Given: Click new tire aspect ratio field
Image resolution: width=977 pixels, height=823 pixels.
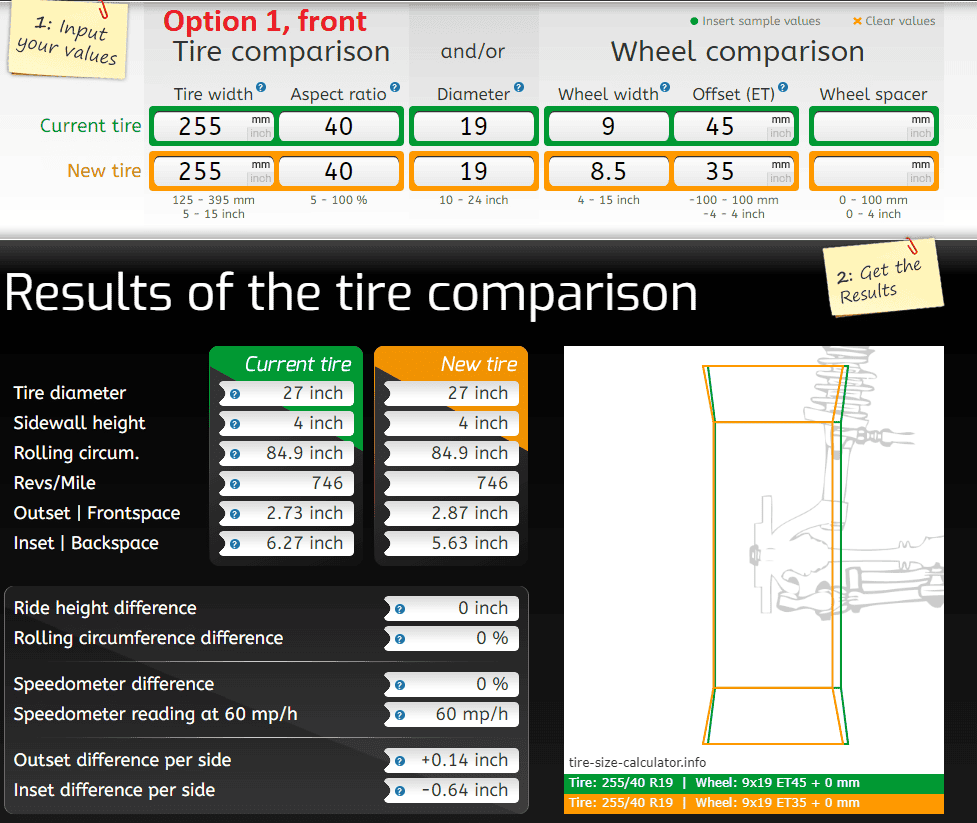Looking at the screenshot, I should tap(339, 171).
